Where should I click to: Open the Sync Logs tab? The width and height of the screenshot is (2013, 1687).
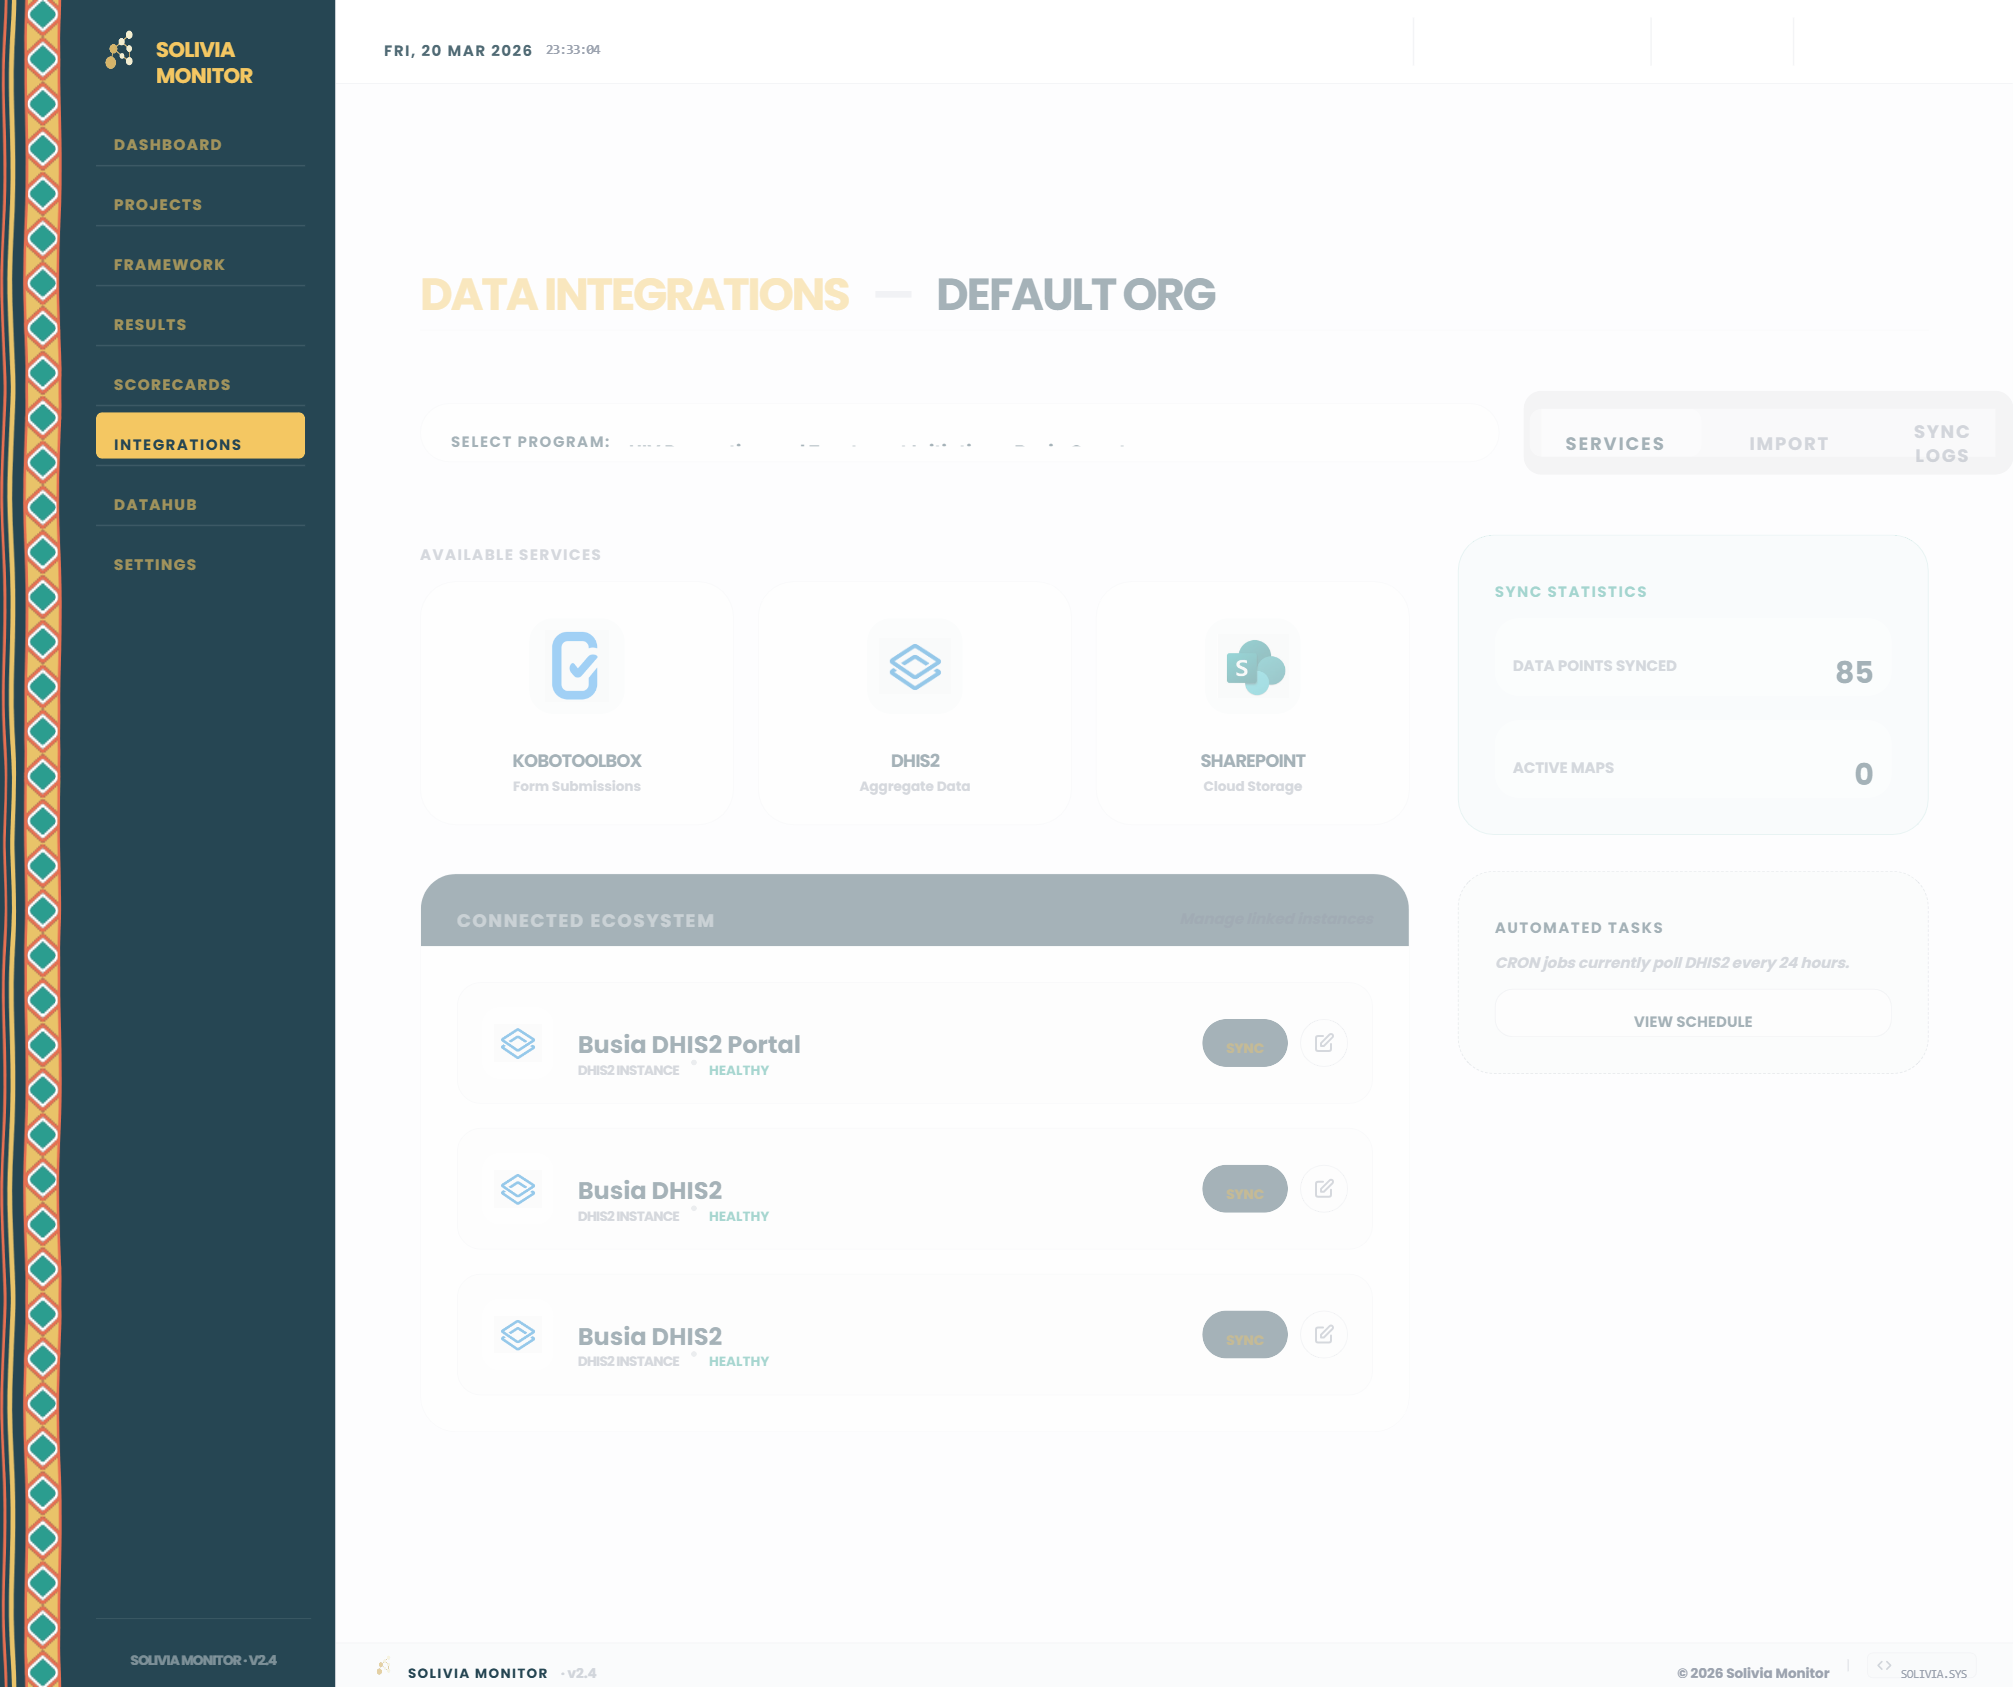[x=1941, y=442]
